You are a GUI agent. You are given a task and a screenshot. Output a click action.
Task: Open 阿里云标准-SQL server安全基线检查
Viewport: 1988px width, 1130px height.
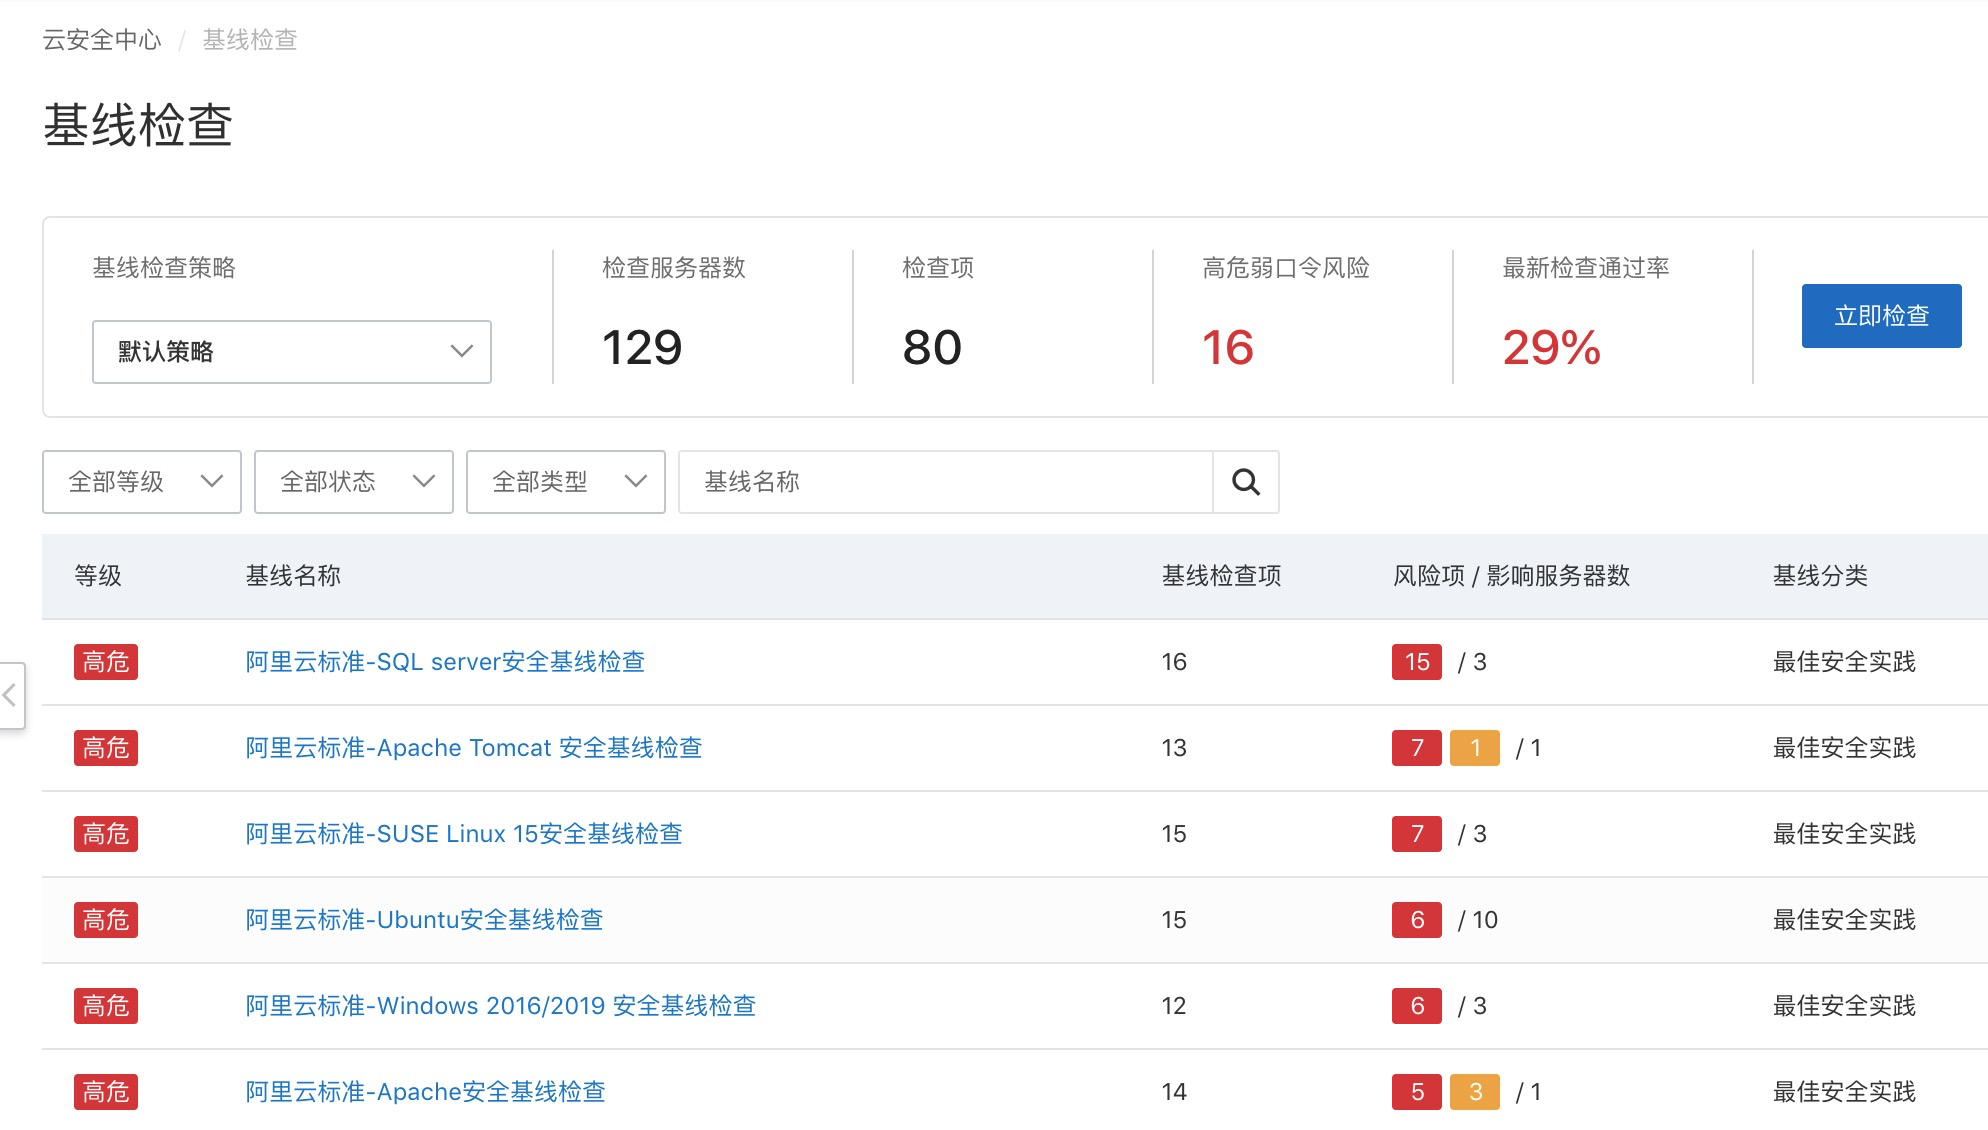[445, 662]
